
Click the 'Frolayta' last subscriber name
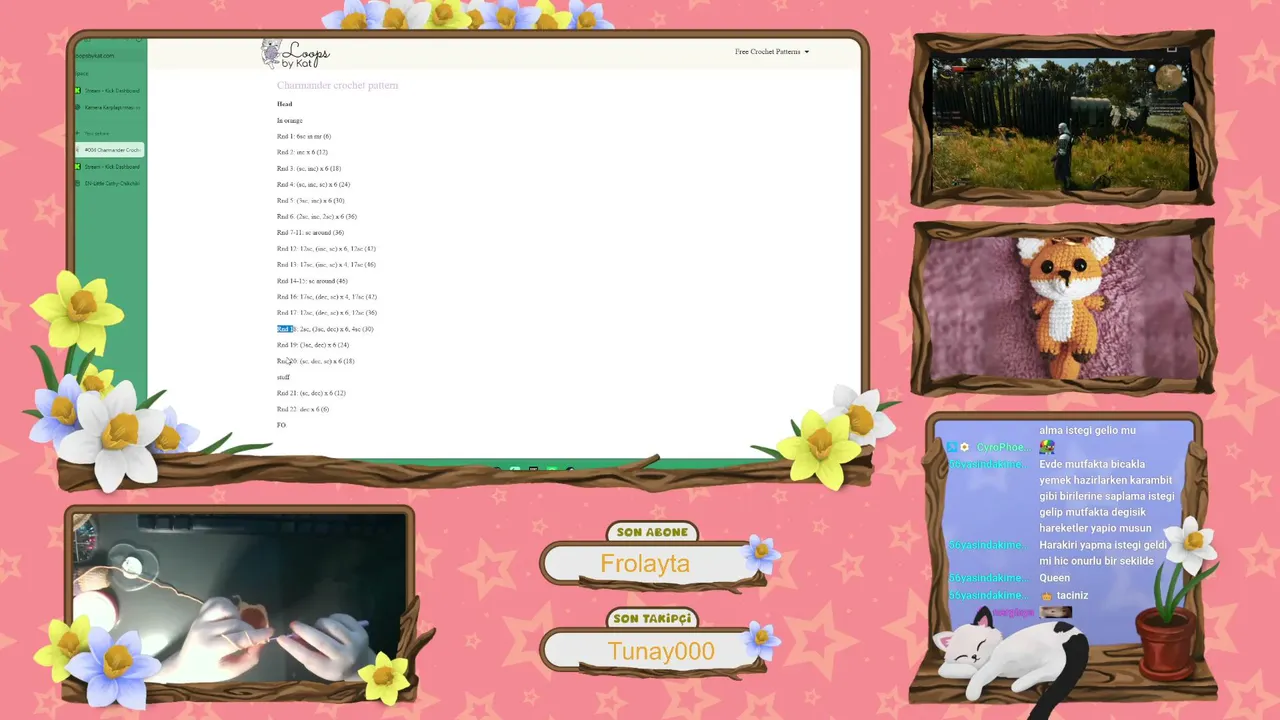[x=645, y=564]
